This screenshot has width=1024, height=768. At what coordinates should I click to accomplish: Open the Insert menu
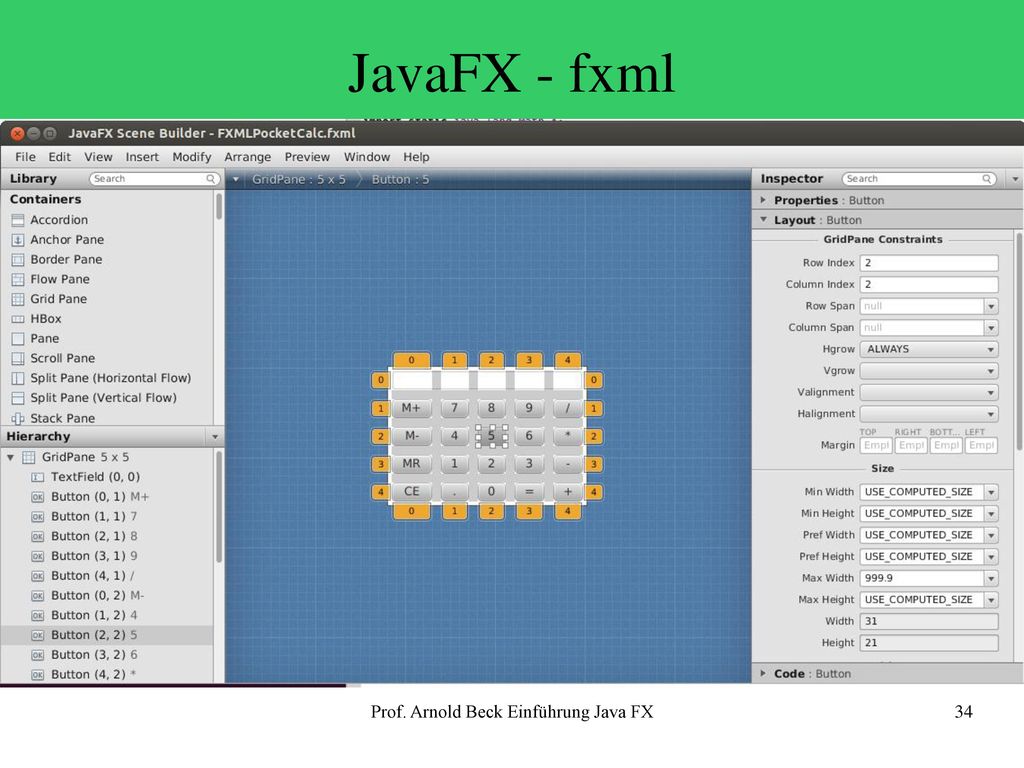pyautogui.click(x=142, y=157)
